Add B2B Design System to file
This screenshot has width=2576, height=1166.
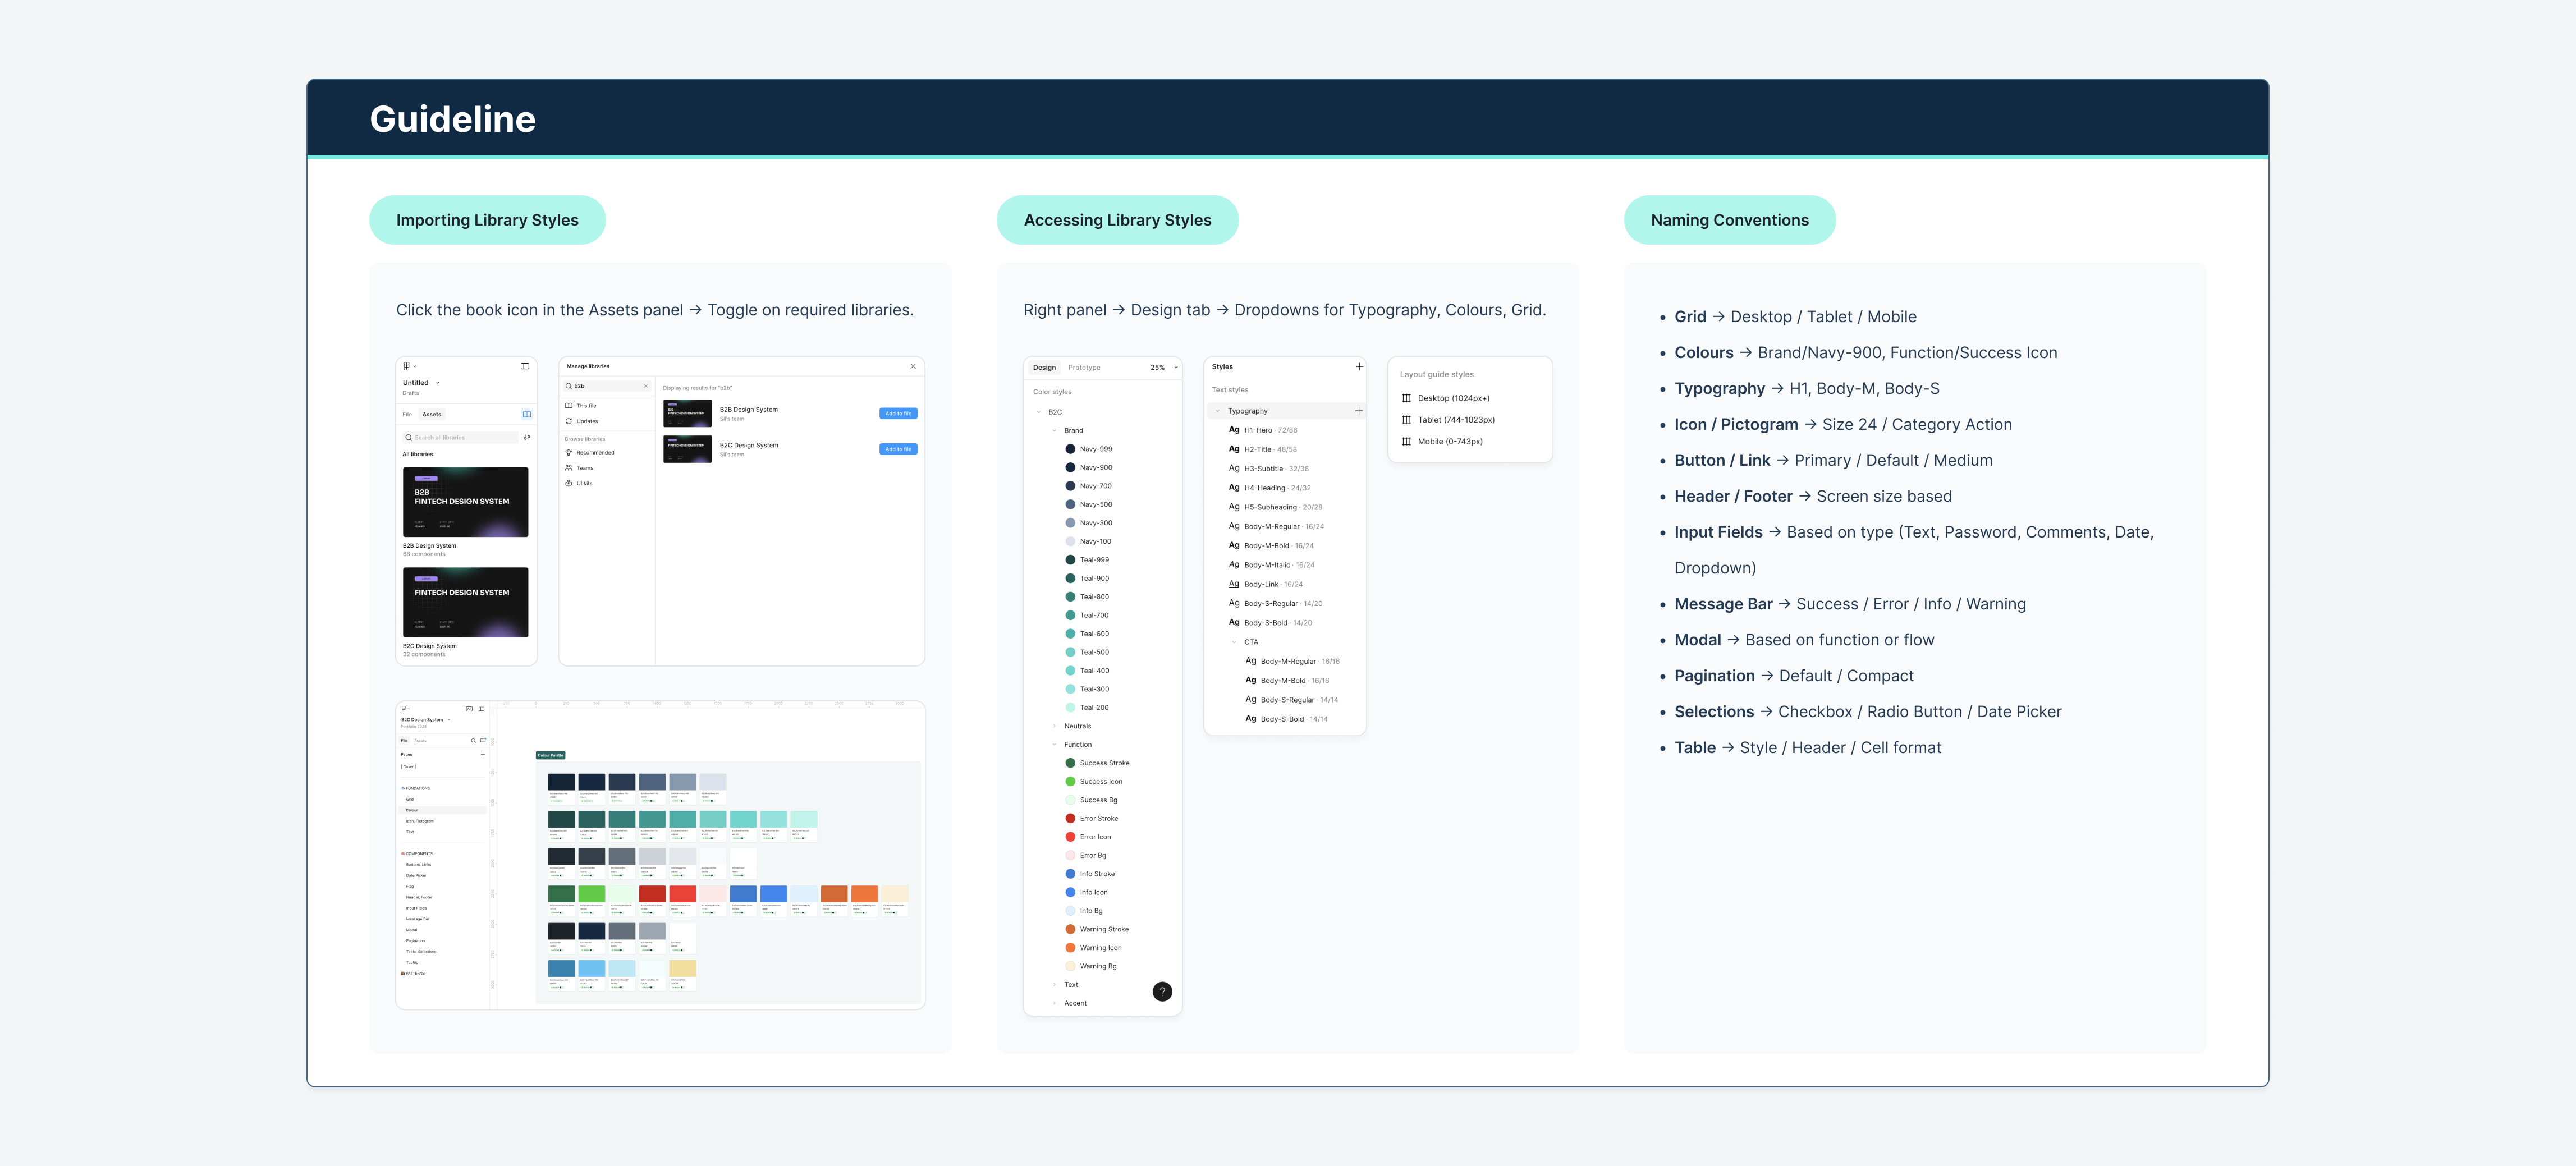tap(897, 413)
